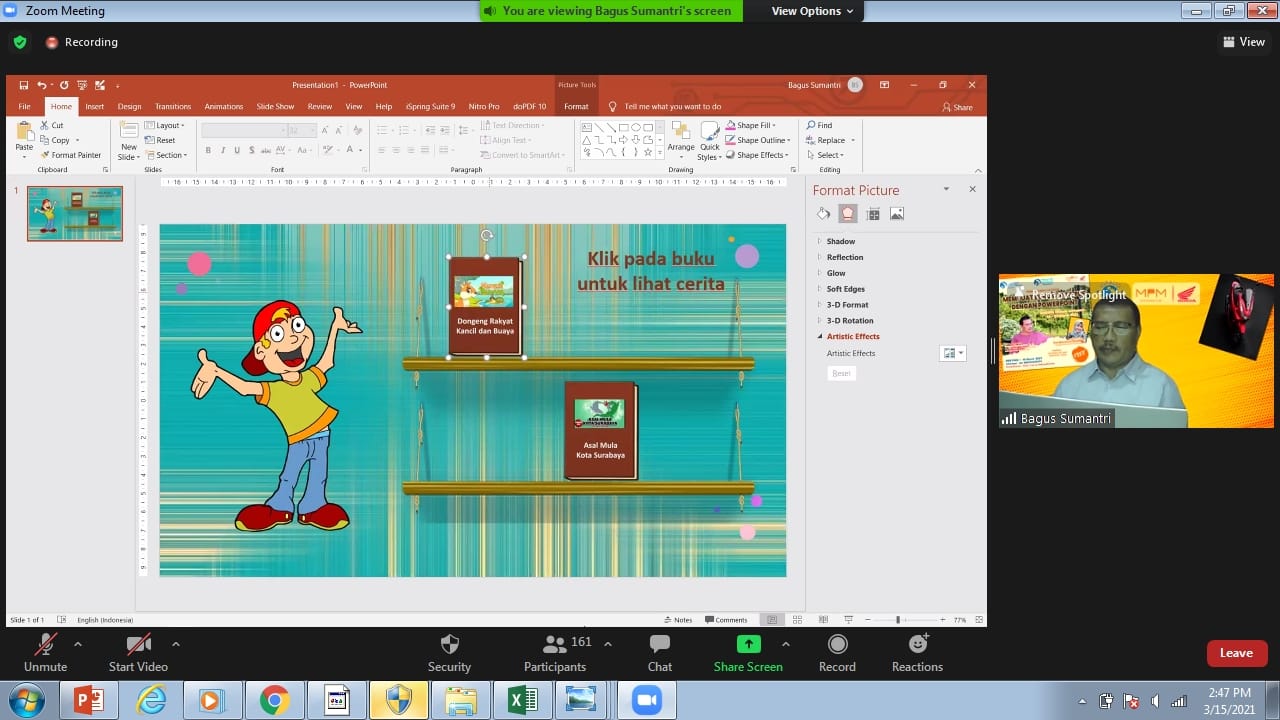Viewport: 1280px width, 720px height.
Task: Expand the 3-D Format section
Action: (x=843, y=305)
